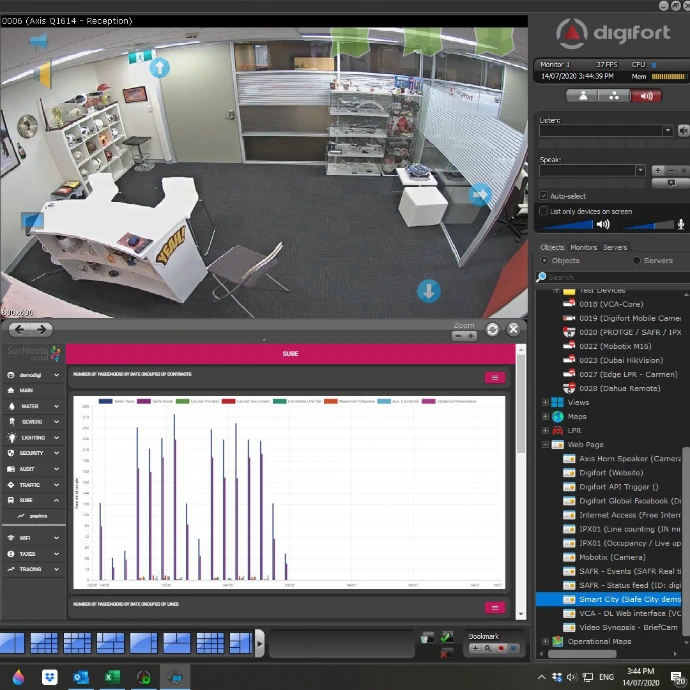
Task: Click the object Search field
Action: 616,277
